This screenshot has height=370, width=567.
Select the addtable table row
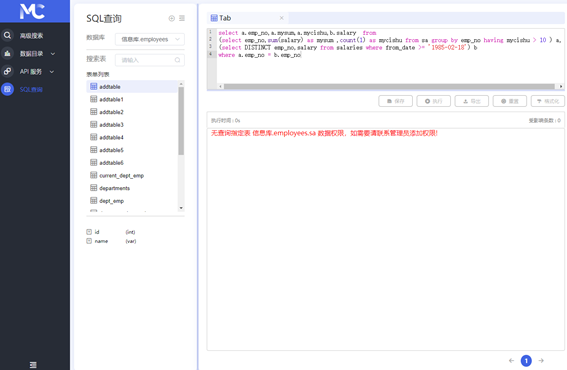(x=132, y=86)
